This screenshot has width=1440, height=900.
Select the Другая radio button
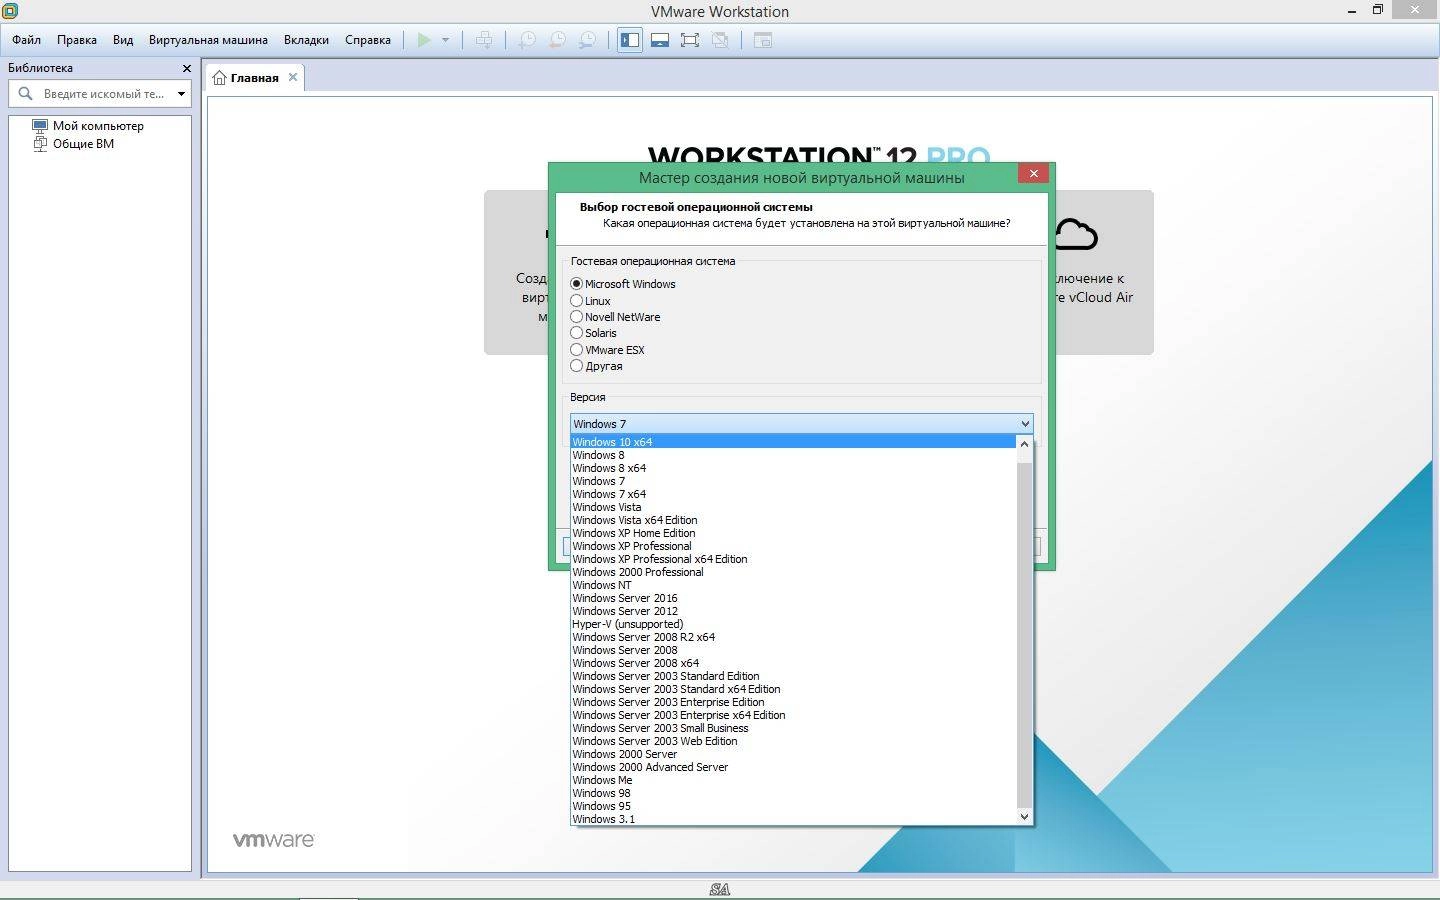pyautogui.click(x=576, y=366)
